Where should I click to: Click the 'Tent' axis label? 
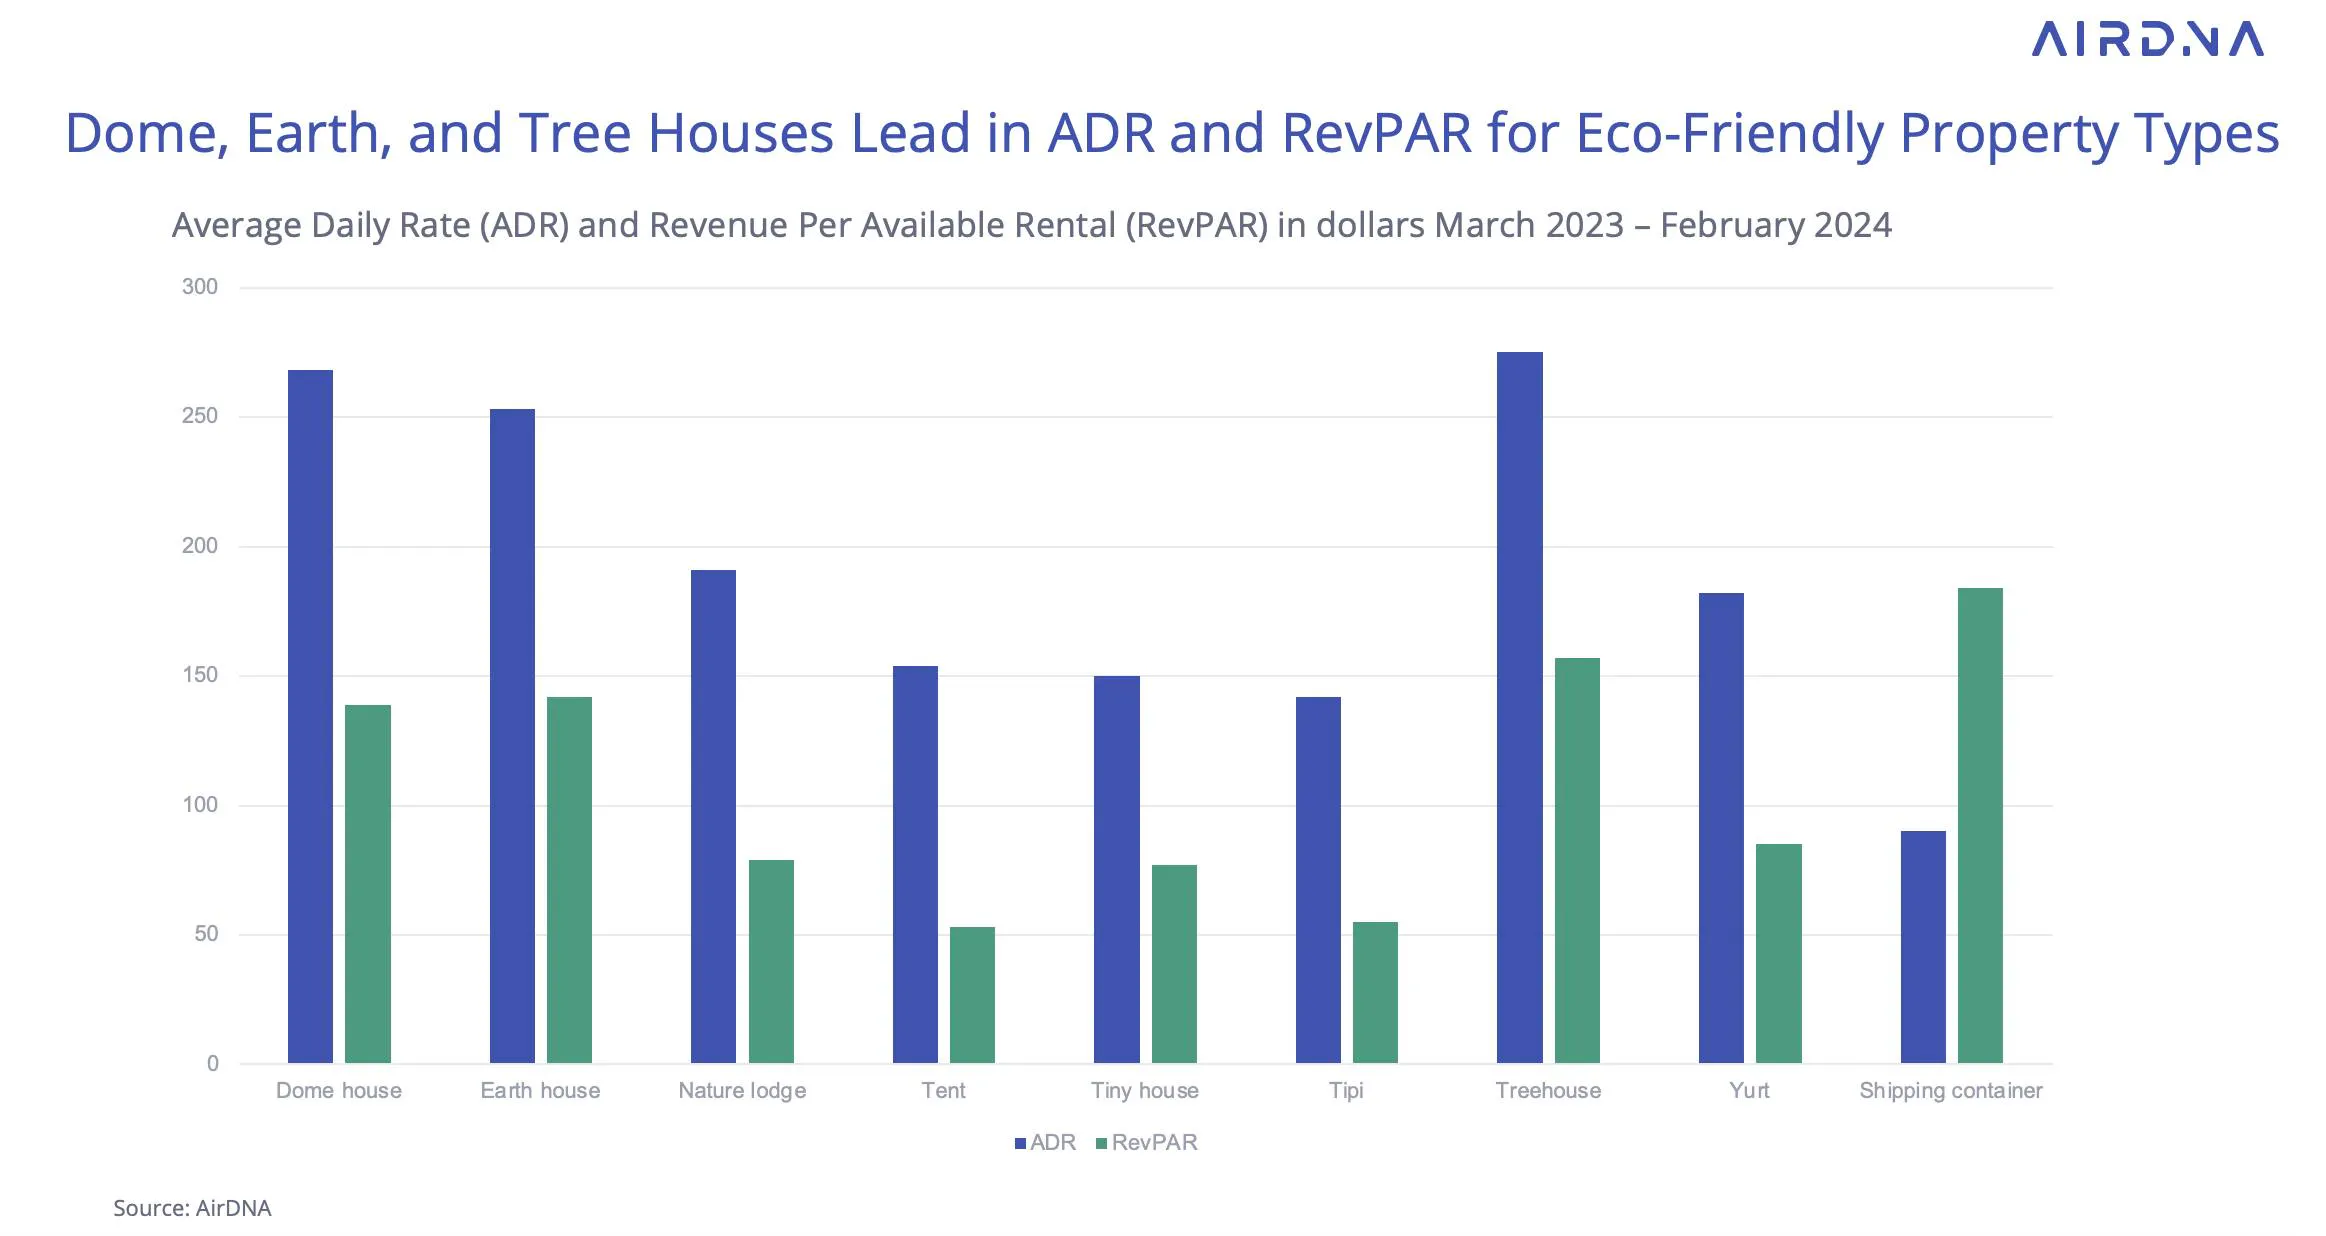pos(943,1091)
